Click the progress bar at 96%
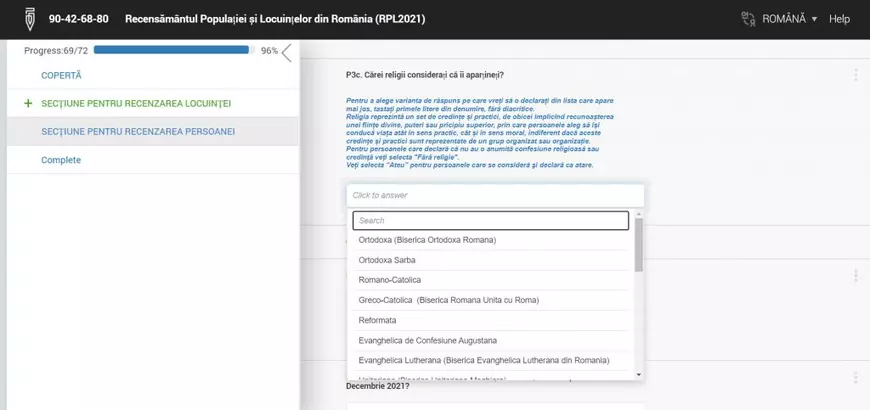The image size is (870, 410). 170,50
